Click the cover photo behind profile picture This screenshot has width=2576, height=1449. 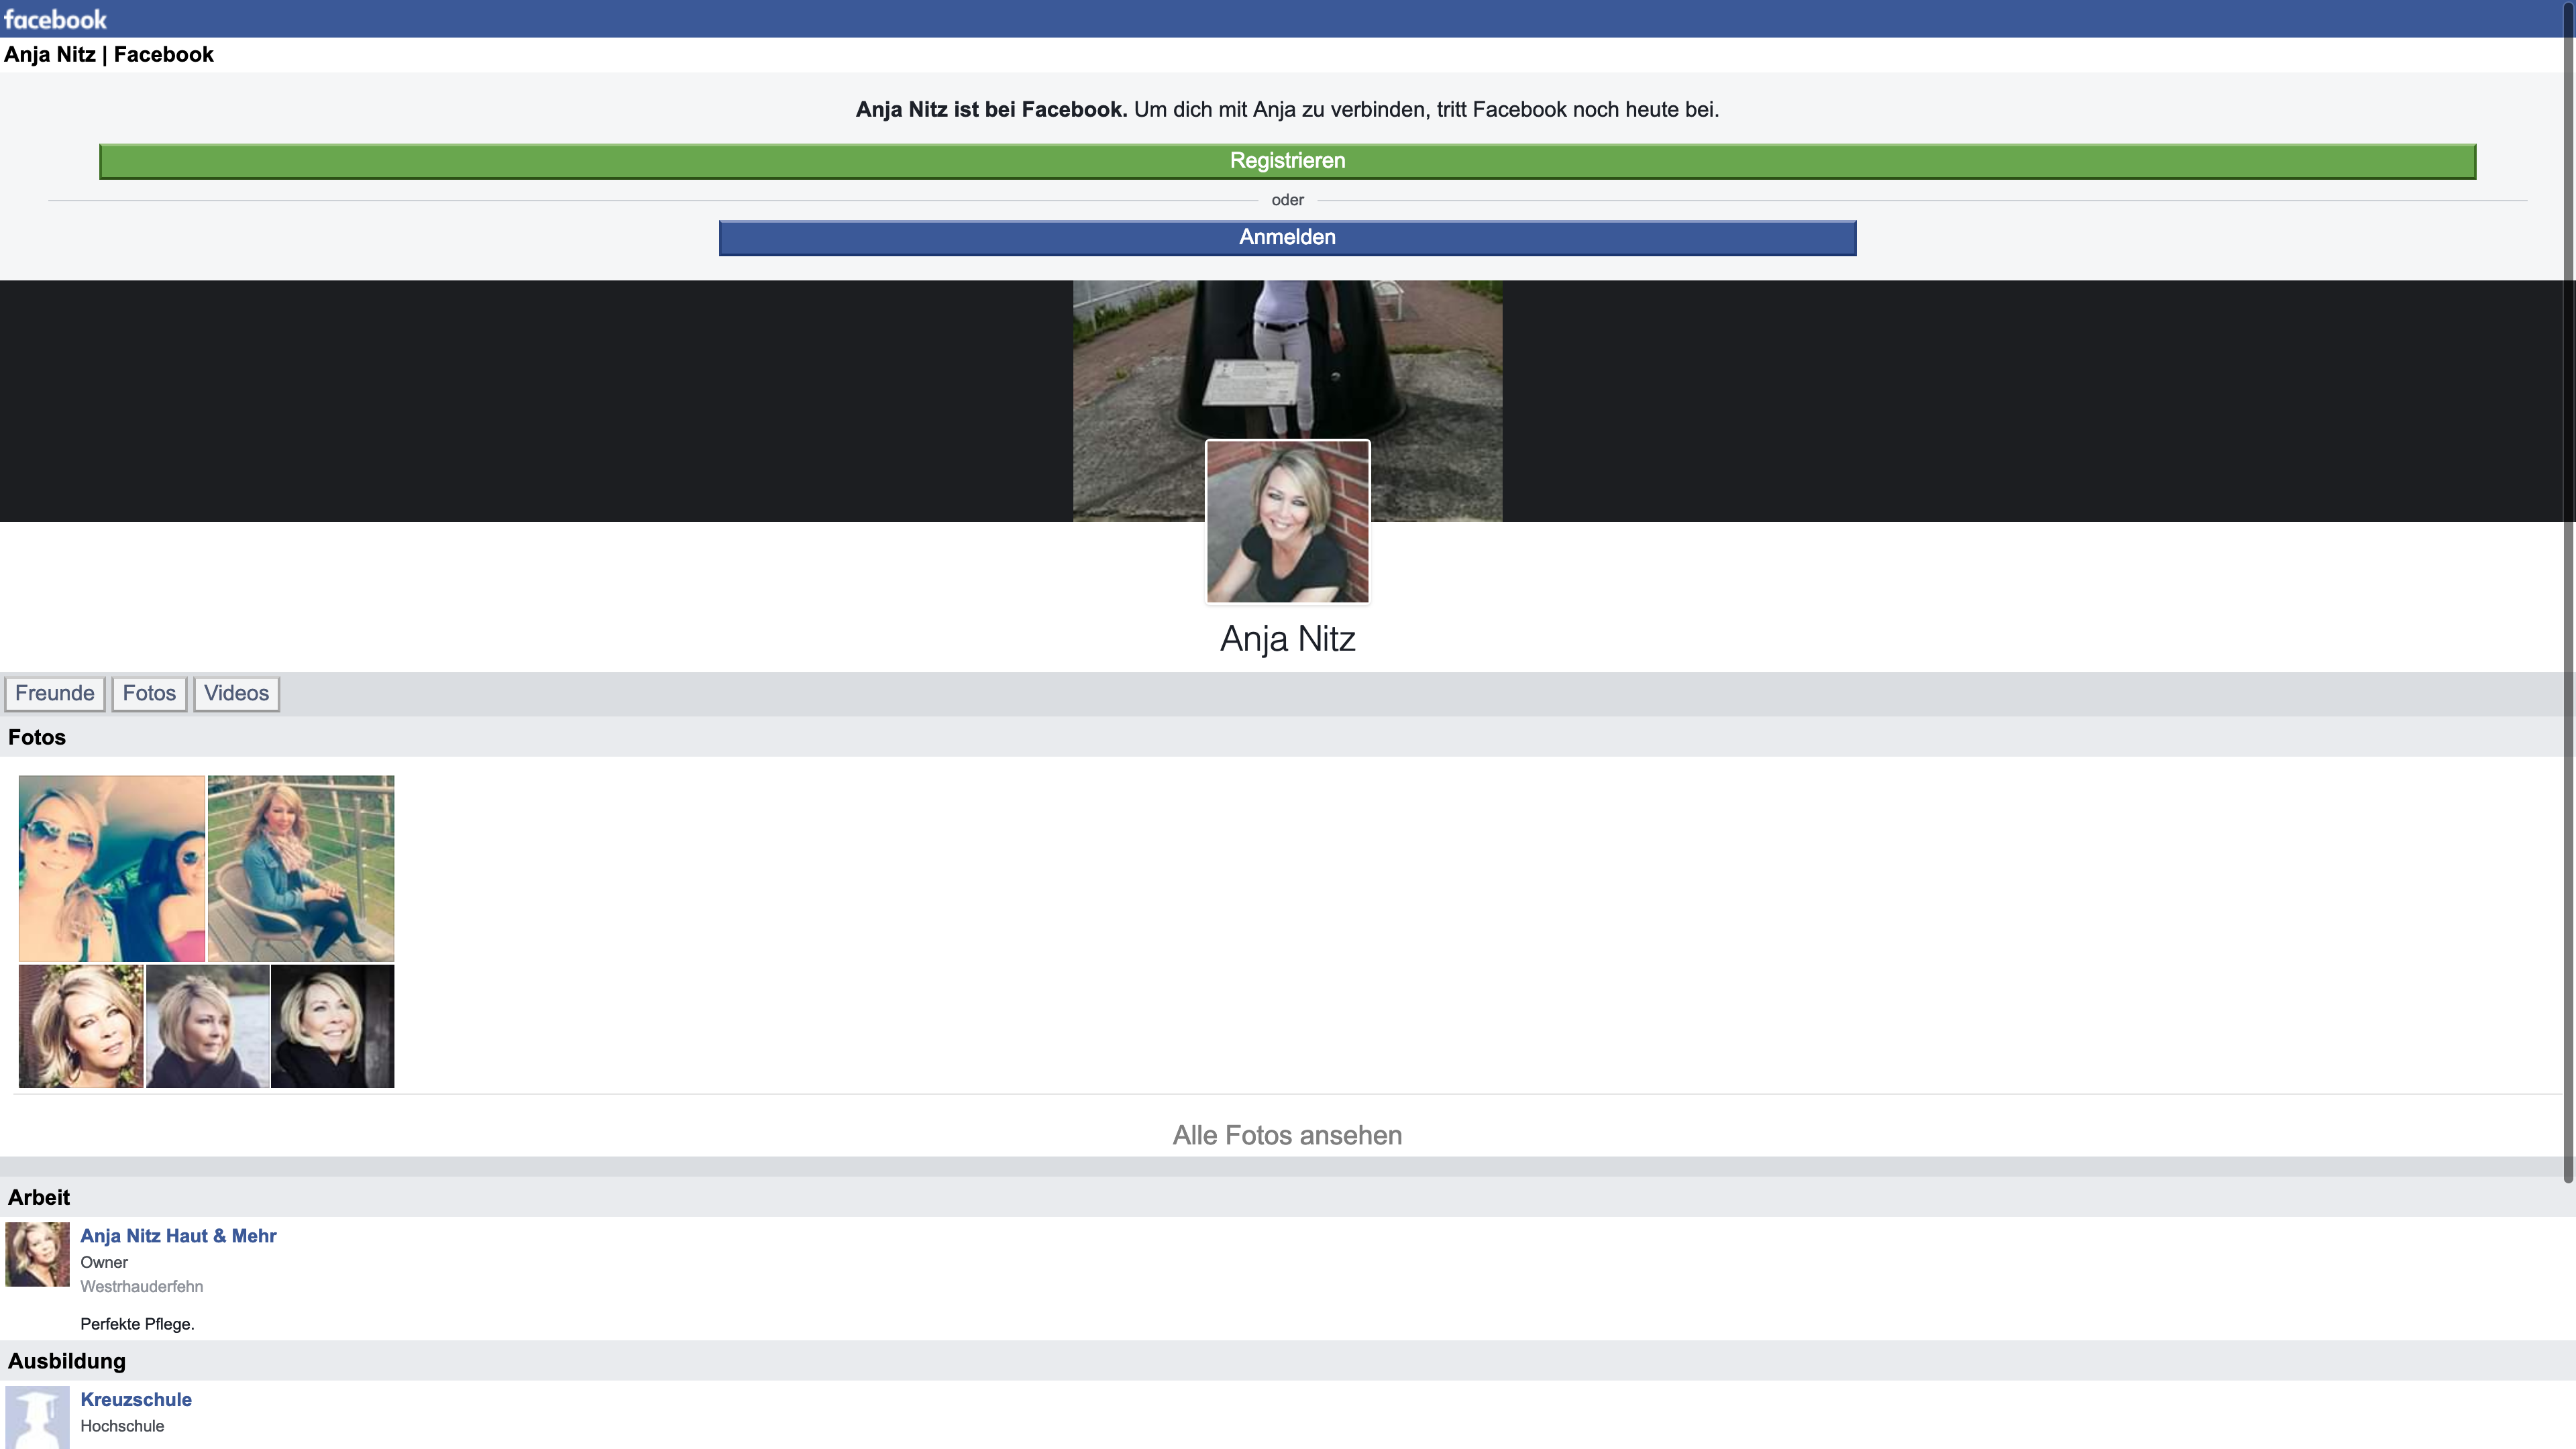(1287, 360)
